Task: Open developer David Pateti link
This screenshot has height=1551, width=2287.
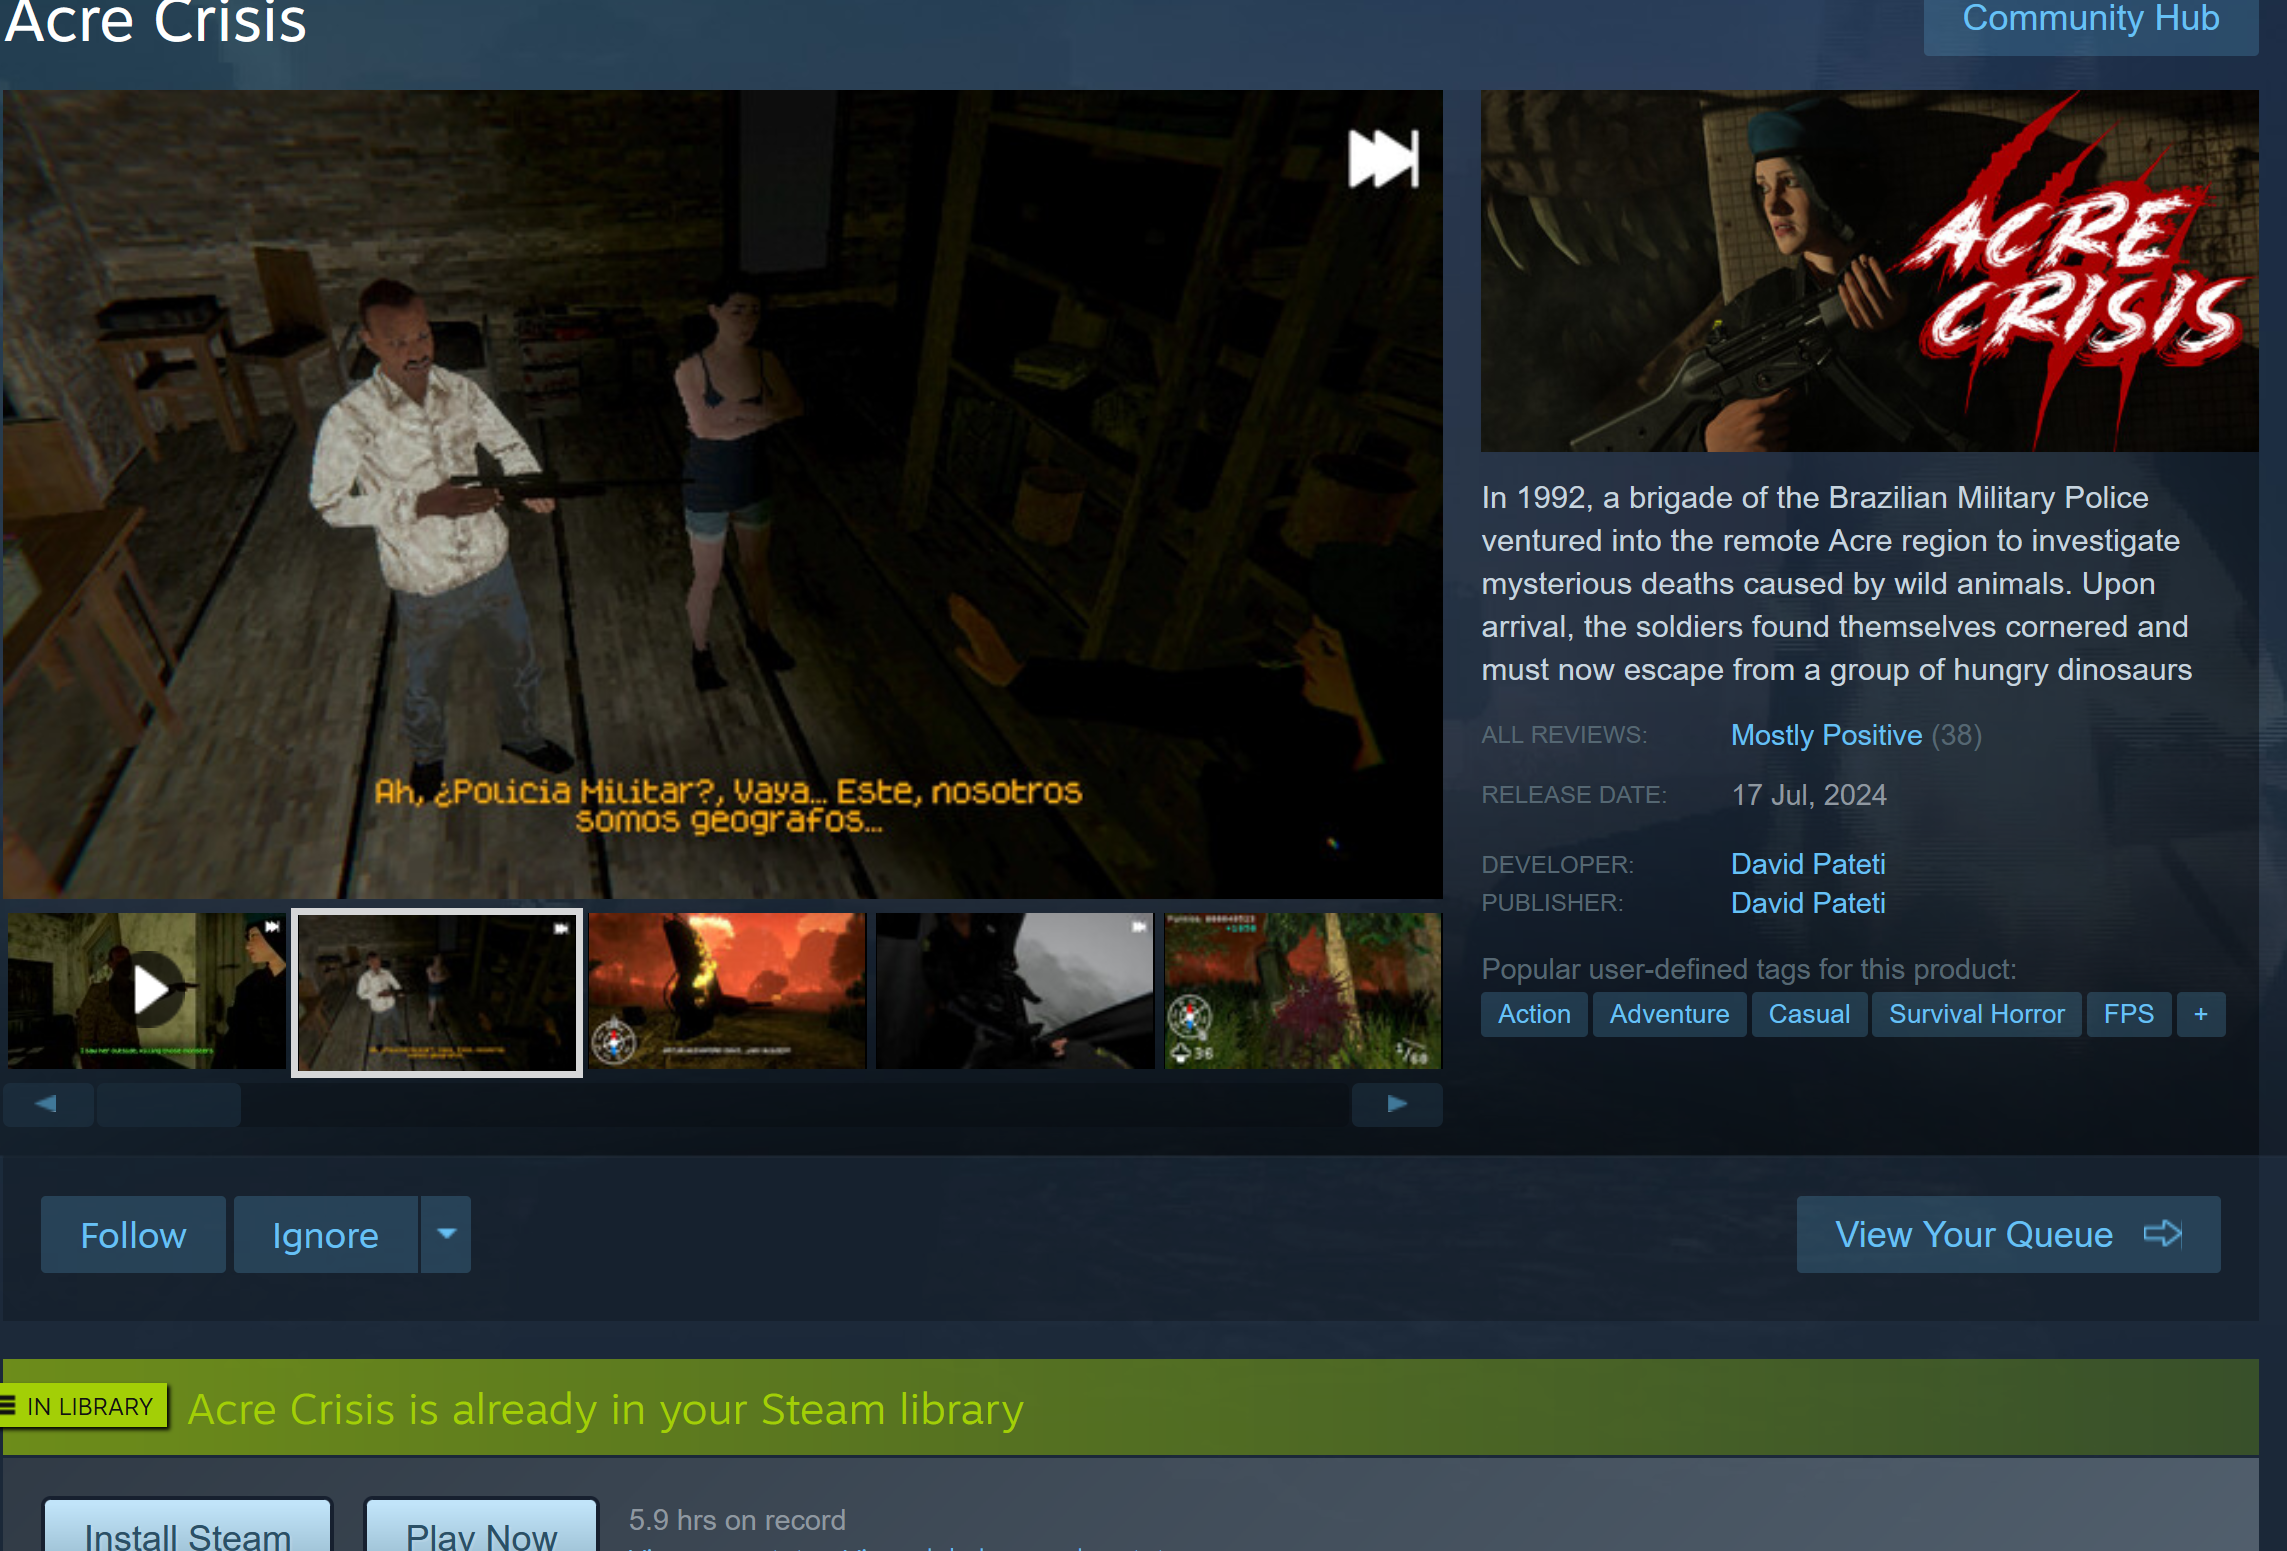Action: pos(1808,864)
